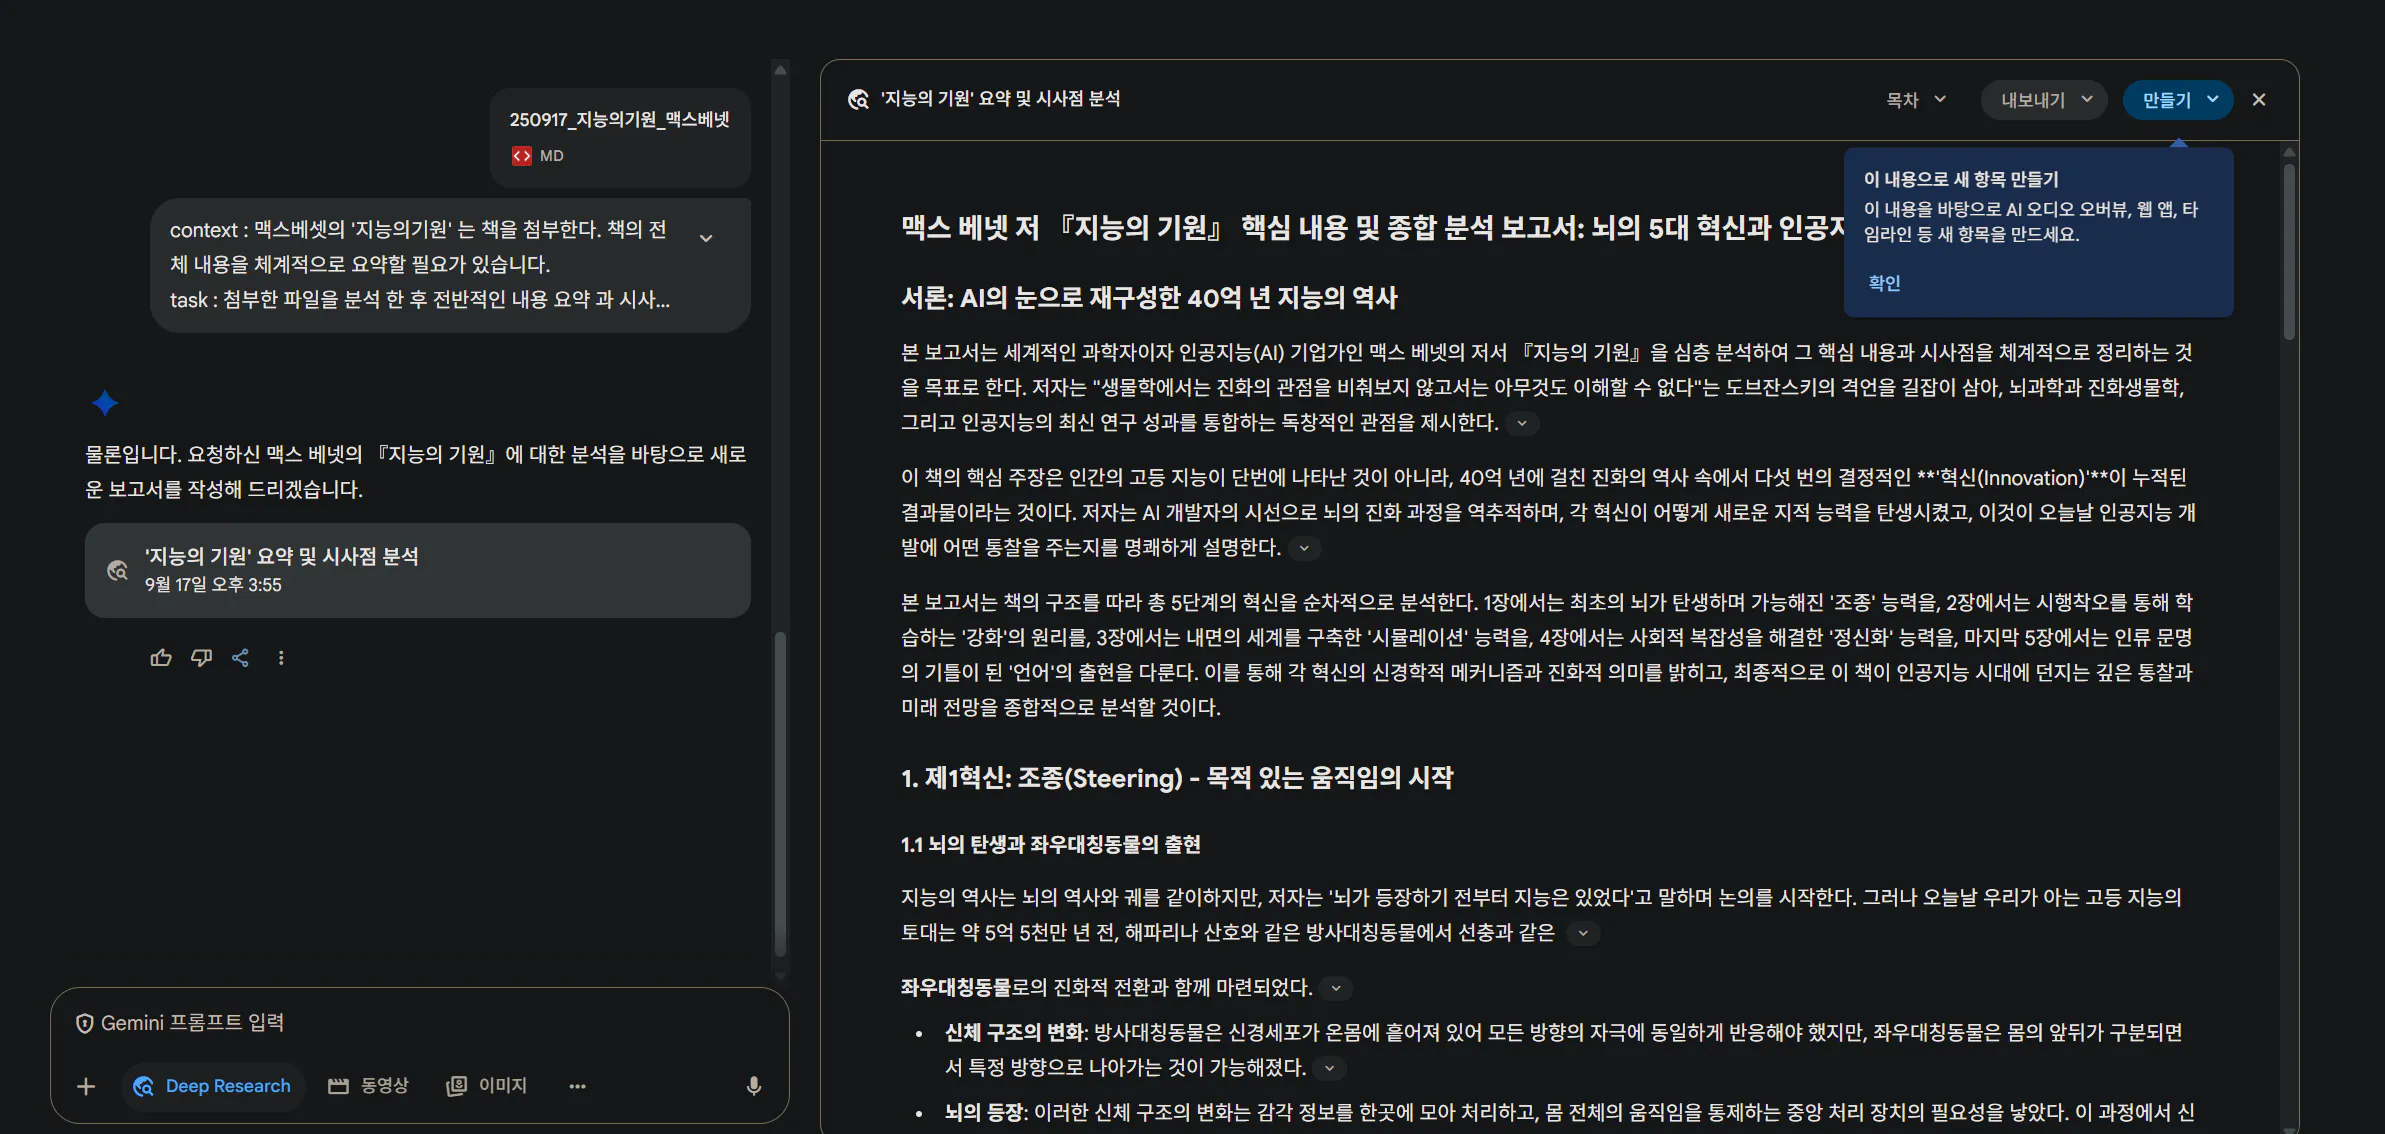This screenshot has width=2385, height=1134.
Task: Close the report panel
Action: [2259, 100]
